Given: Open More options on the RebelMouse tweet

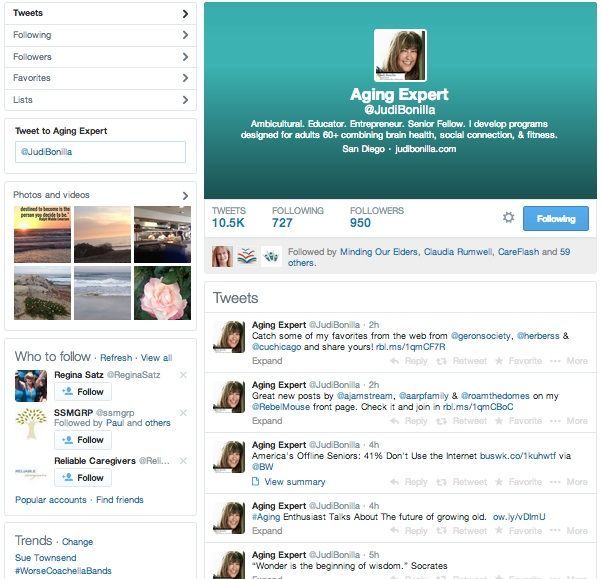Looking at the screenshot, I should click(x=569, y=421).
